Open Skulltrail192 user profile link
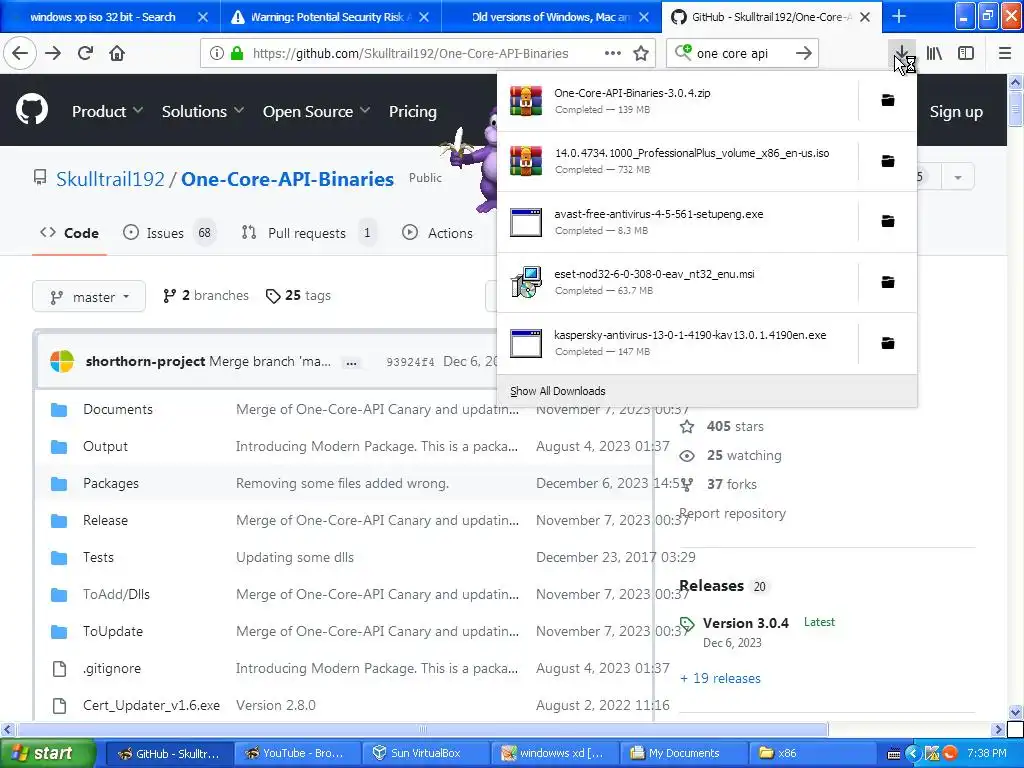 [110, 179]
